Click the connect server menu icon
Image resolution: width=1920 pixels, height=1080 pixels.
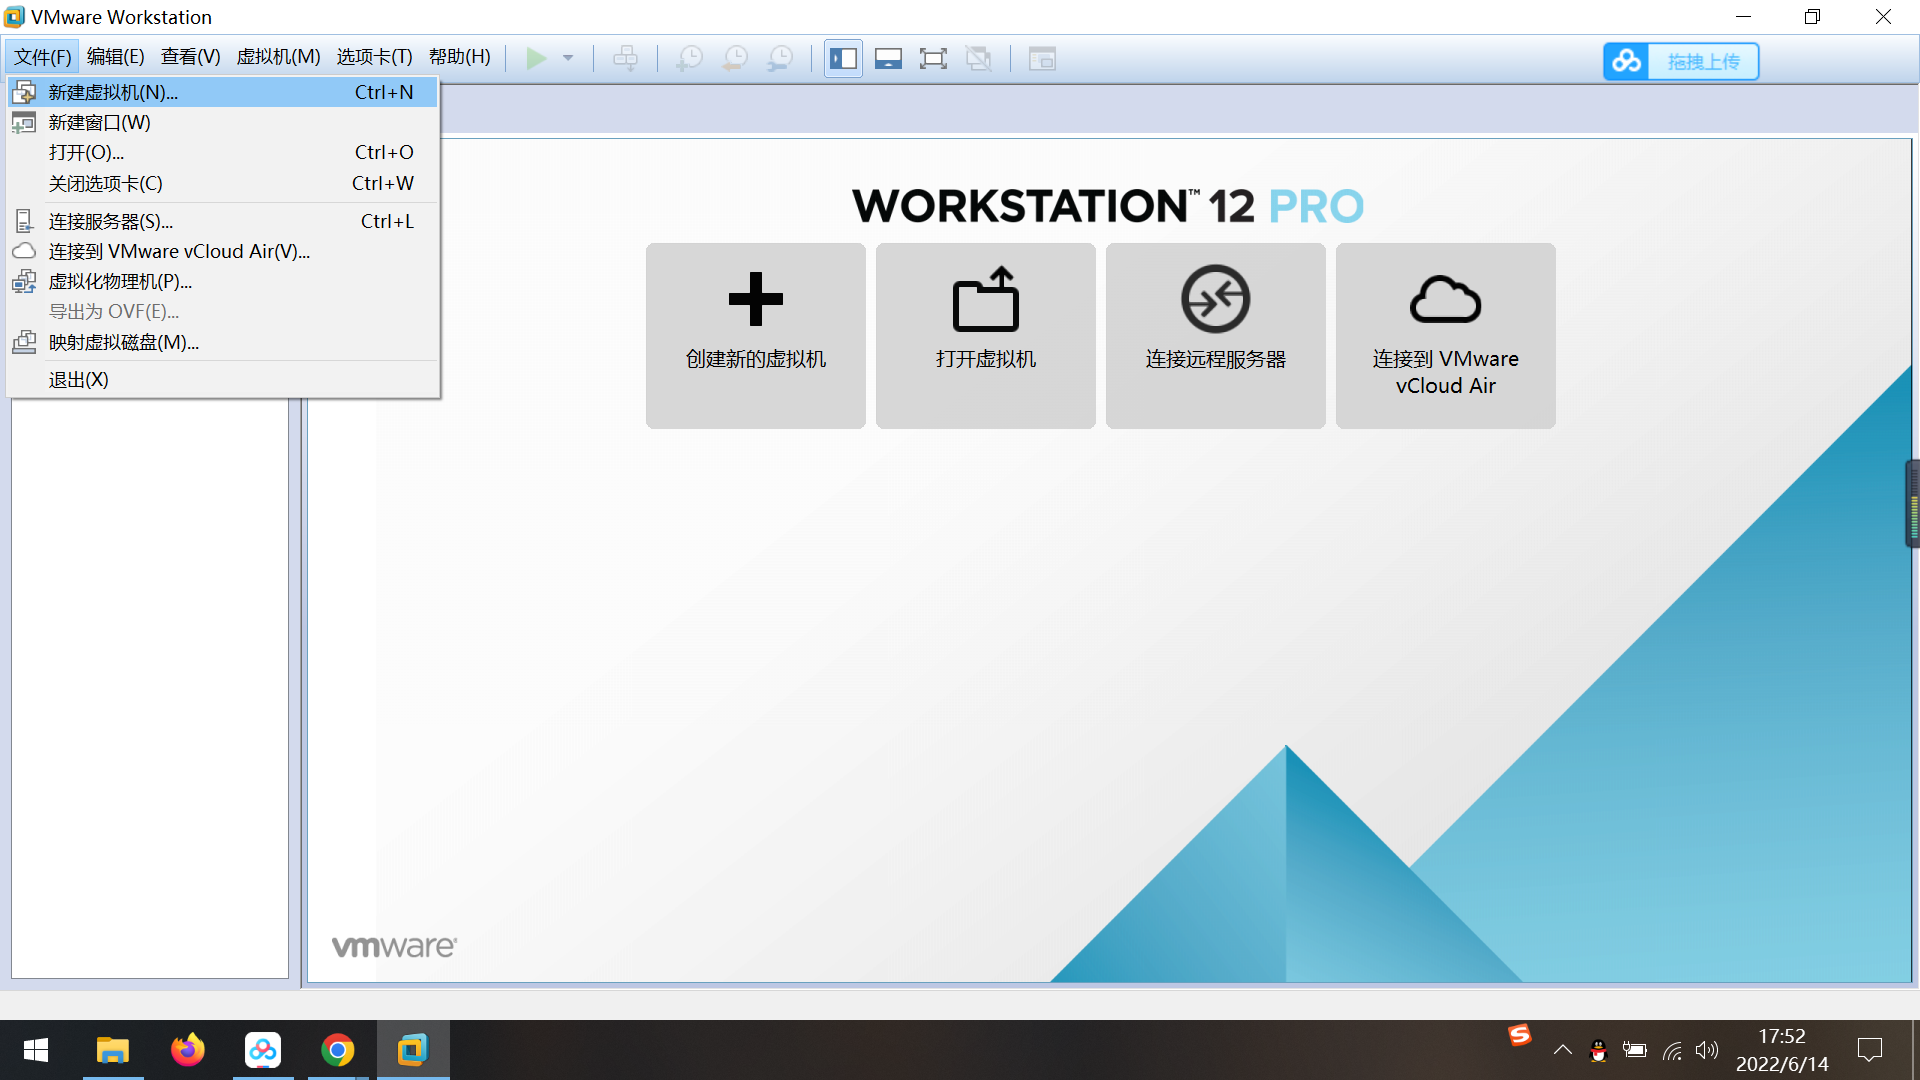pyautogui.click(x=24, y=221)
